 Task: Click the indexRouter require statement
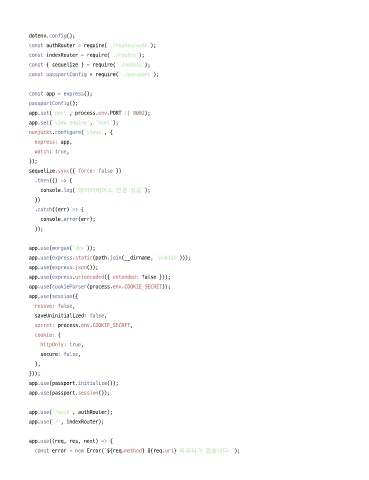click(x=87, y=55)
